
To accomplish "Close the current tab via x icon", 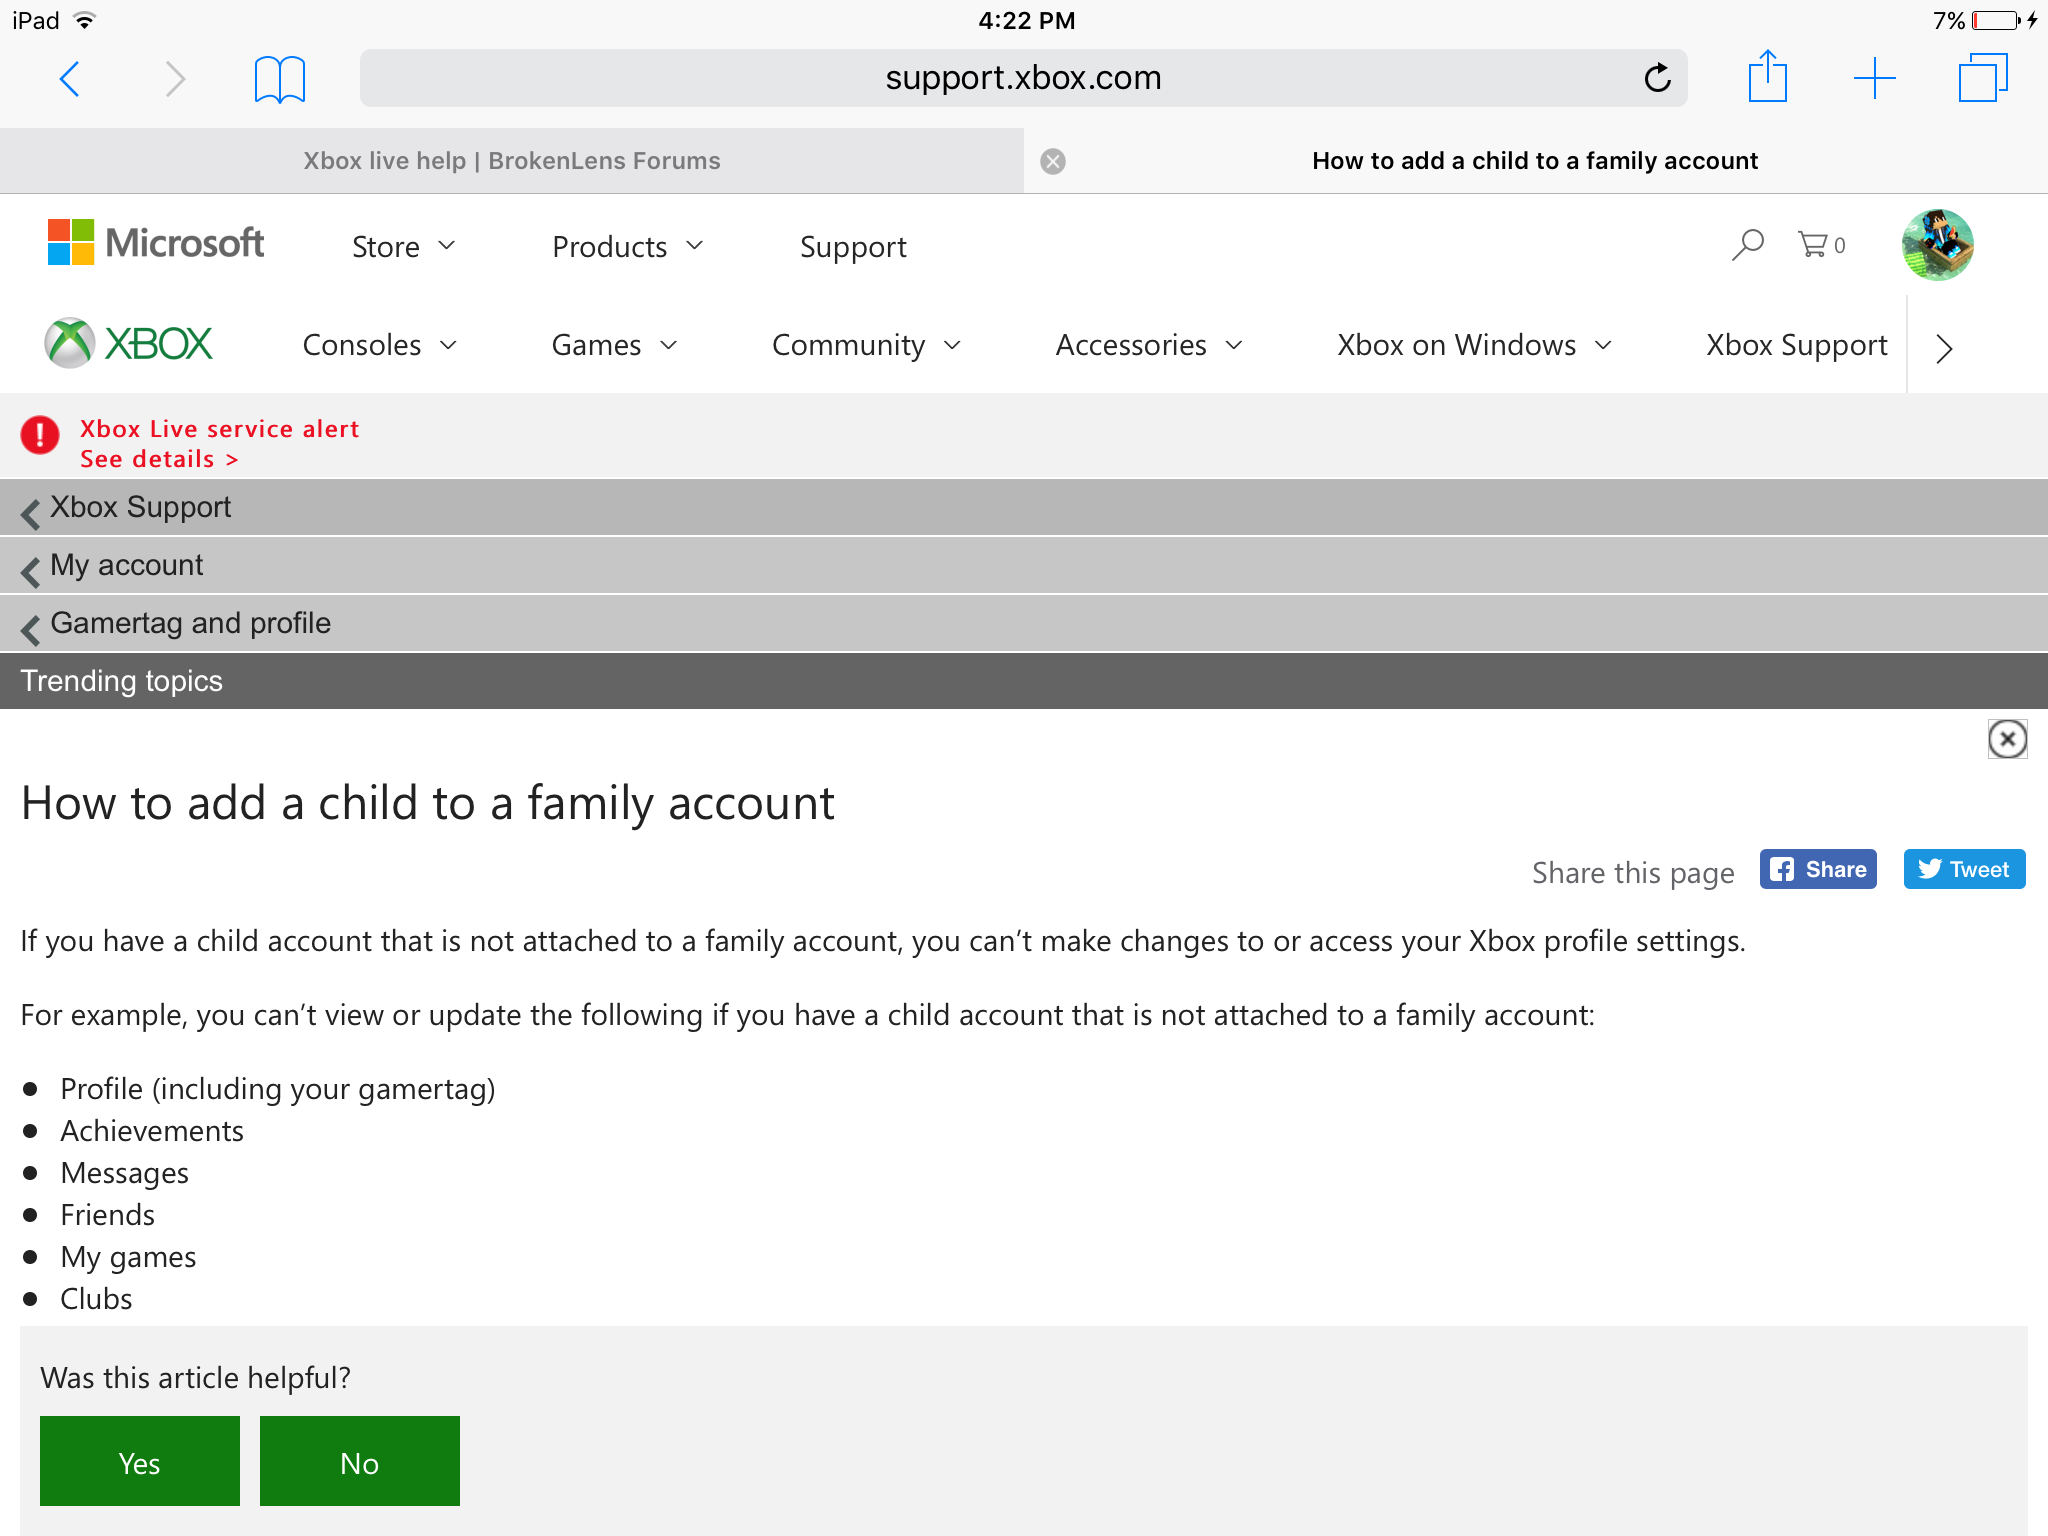I will (1053, 161).
